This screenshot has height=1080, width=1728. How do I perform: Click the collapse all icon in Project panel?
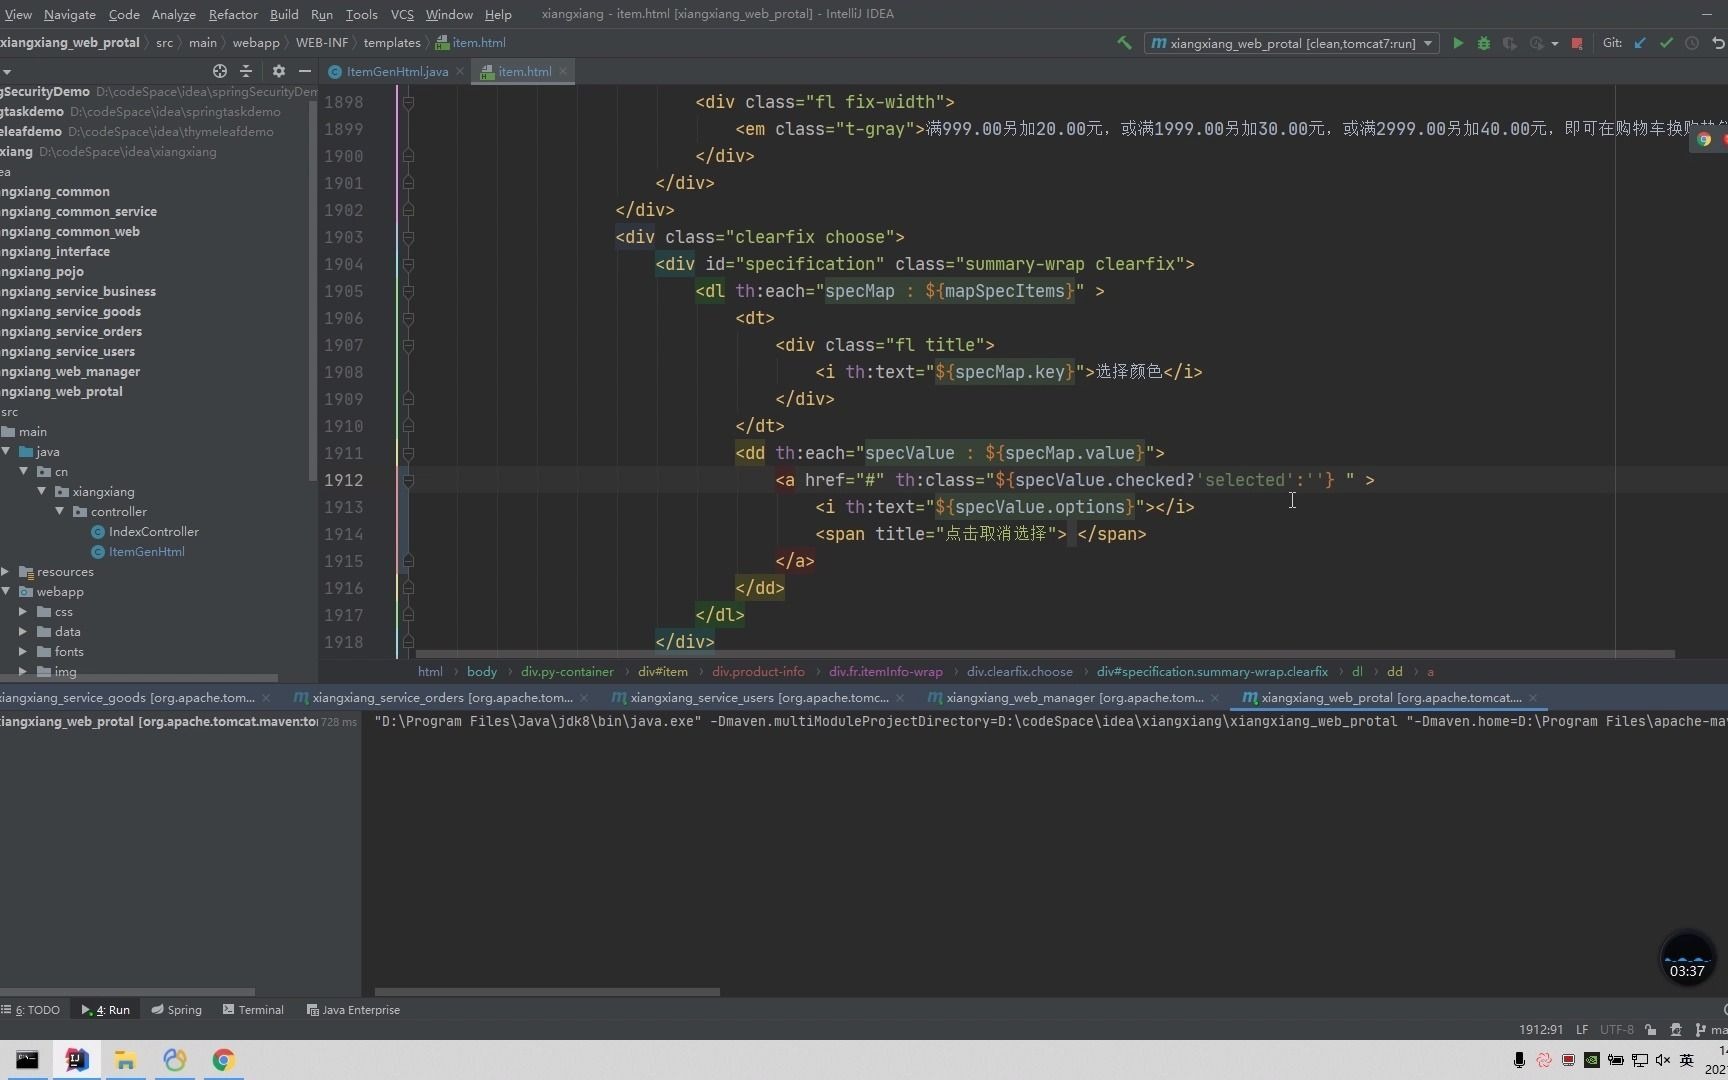pos(246,71)
